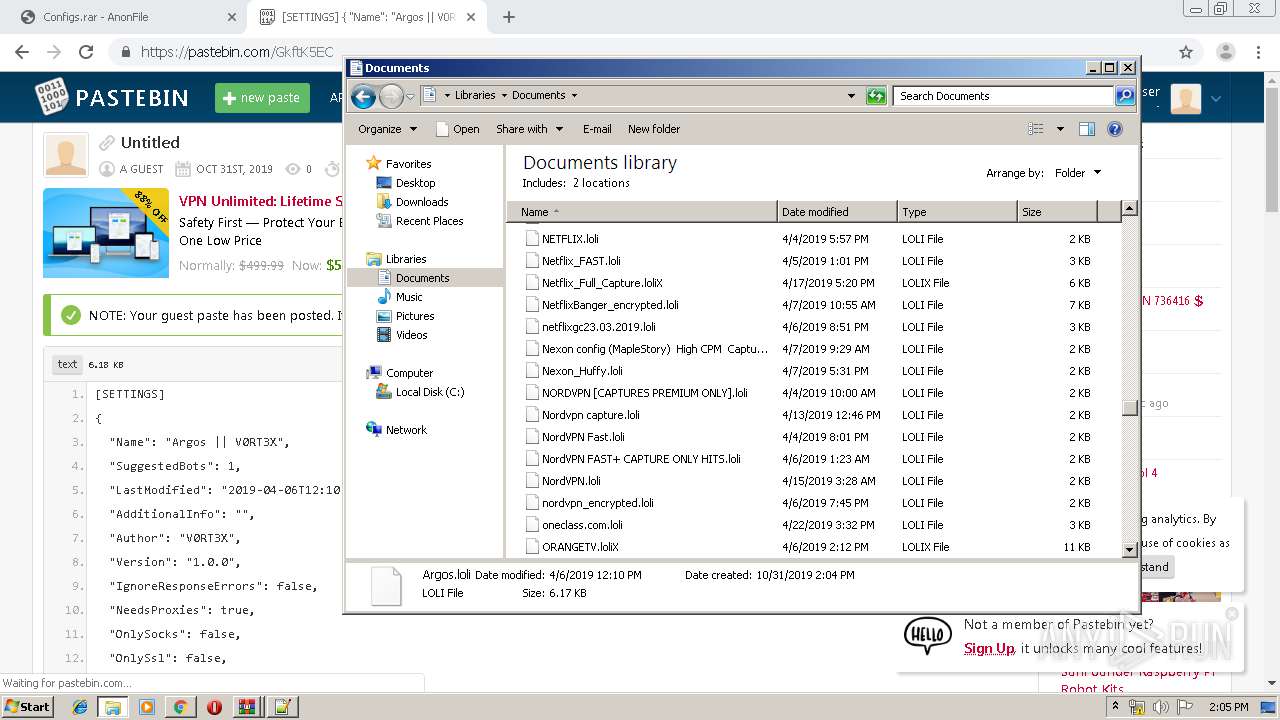1280x720 pixels.
Task: Sort files by Size column
Action: [1057, 212]
